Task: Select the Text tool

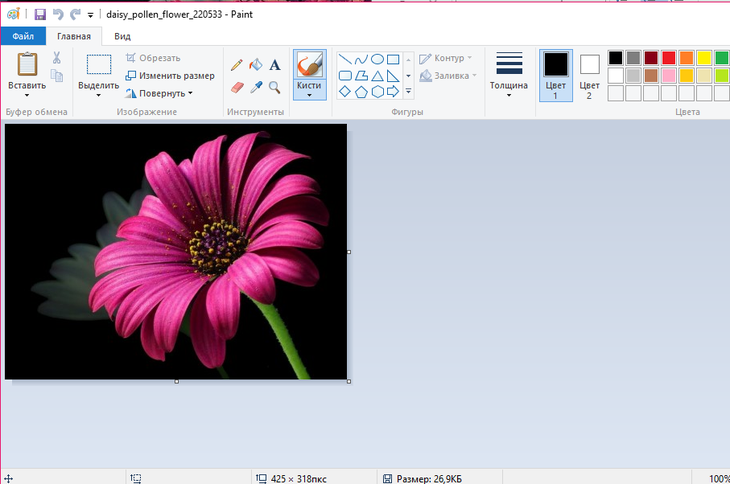Action: pyautogui.click(x=275, y=65)
